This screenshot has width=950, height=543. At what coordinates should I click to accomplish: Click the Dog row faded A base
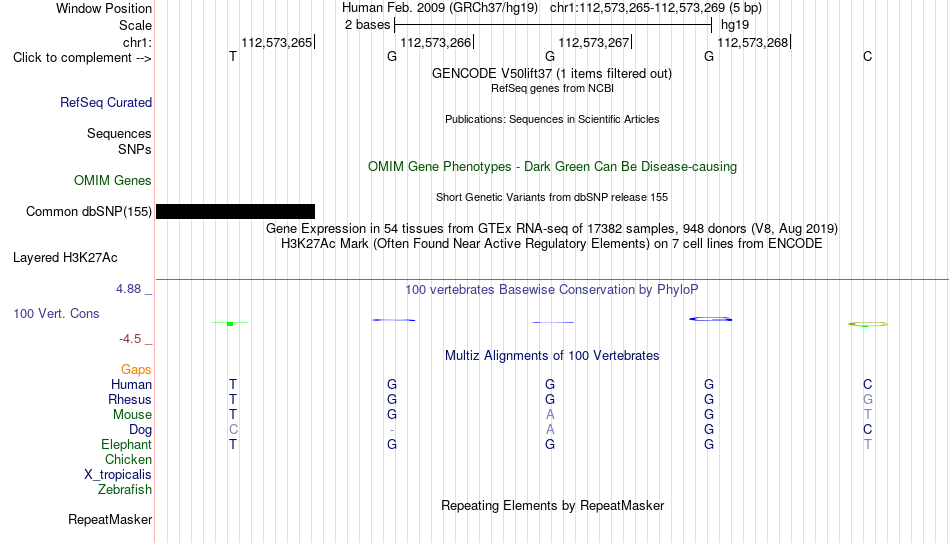pos(550,430)
